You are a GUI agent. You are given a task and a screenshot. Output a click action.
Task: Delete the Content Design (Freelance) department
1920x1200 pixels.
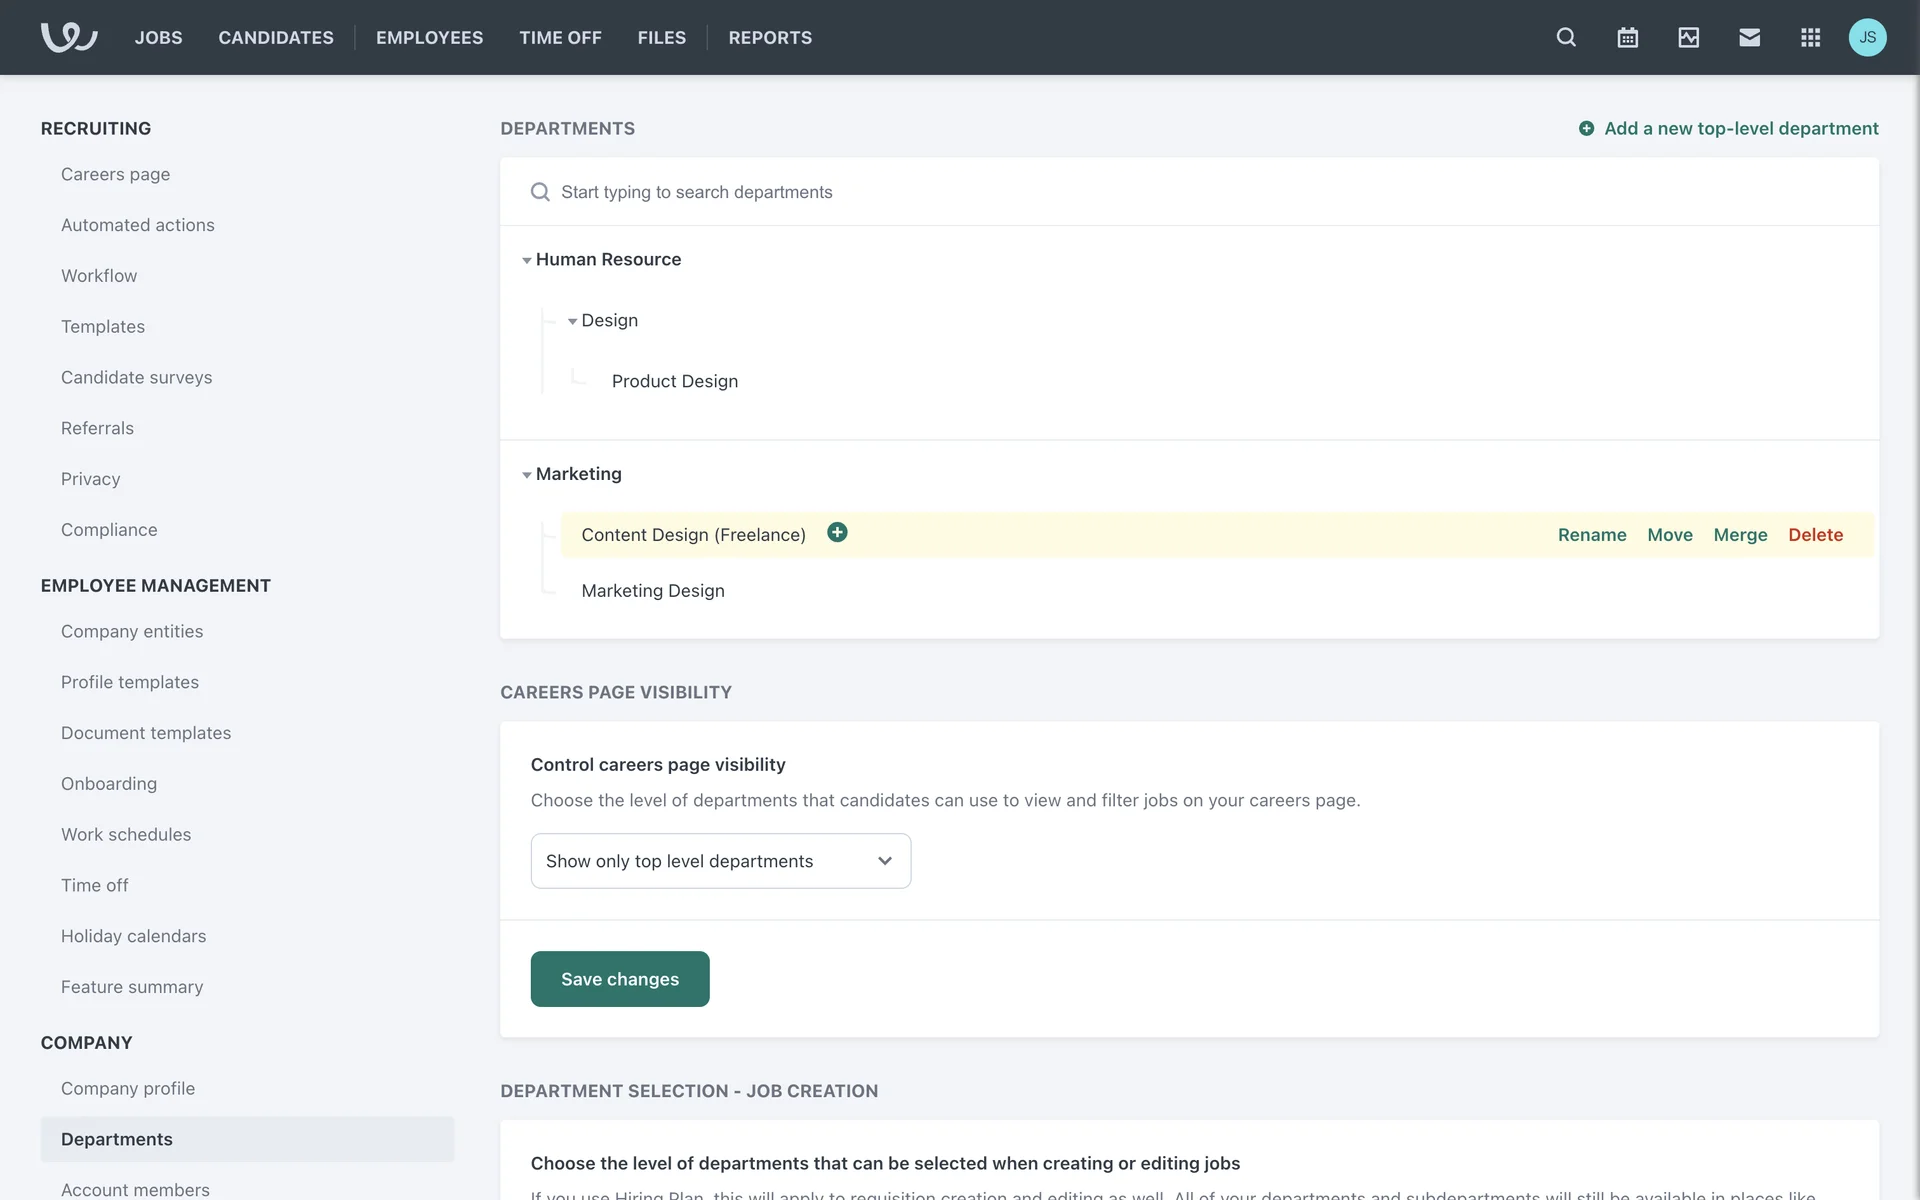pyautogui.click(x=1815, y=535)
